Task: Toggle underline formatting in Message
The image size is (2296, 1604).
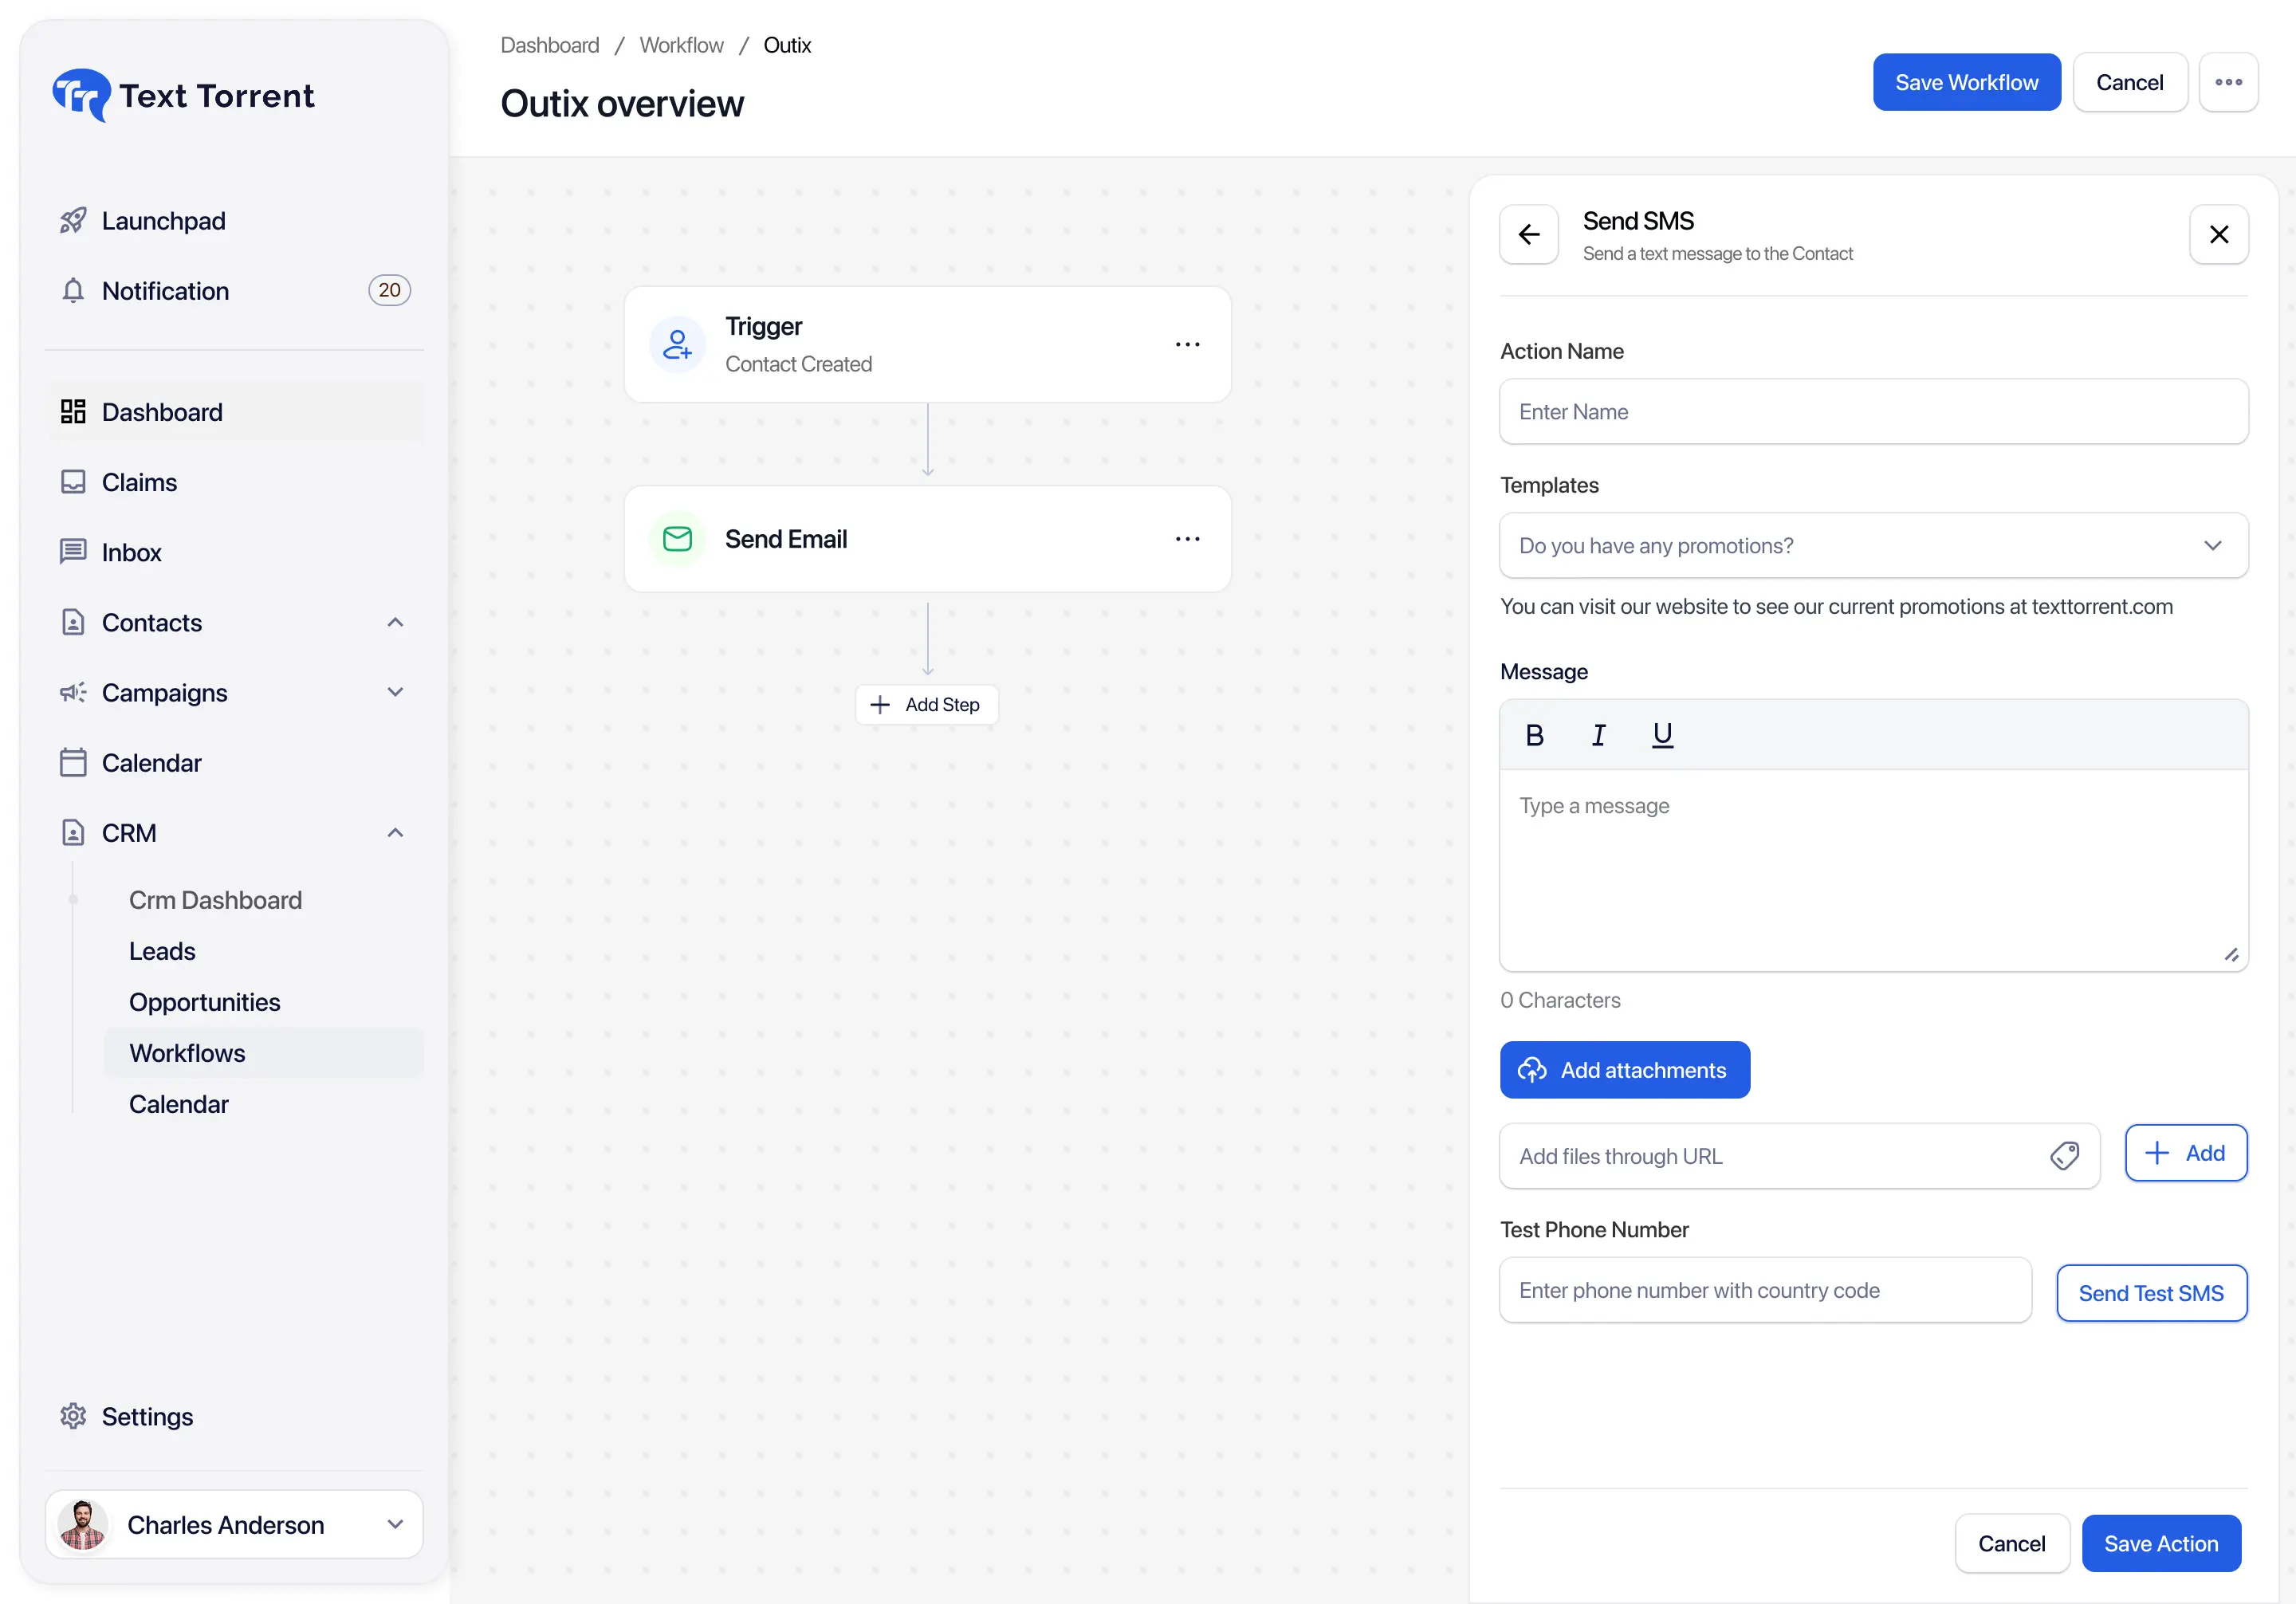Action: point(1662,735)
